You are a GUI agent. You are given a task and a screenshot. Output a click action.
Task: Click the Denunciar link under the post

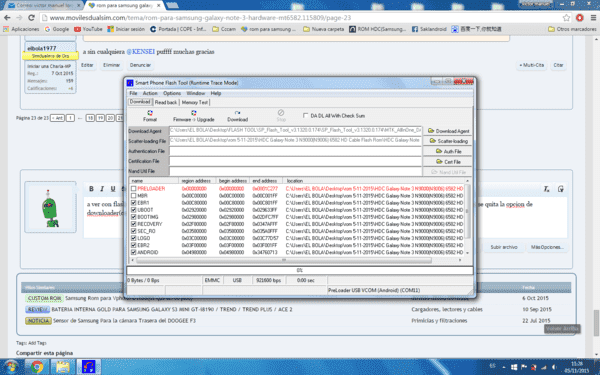140,65
